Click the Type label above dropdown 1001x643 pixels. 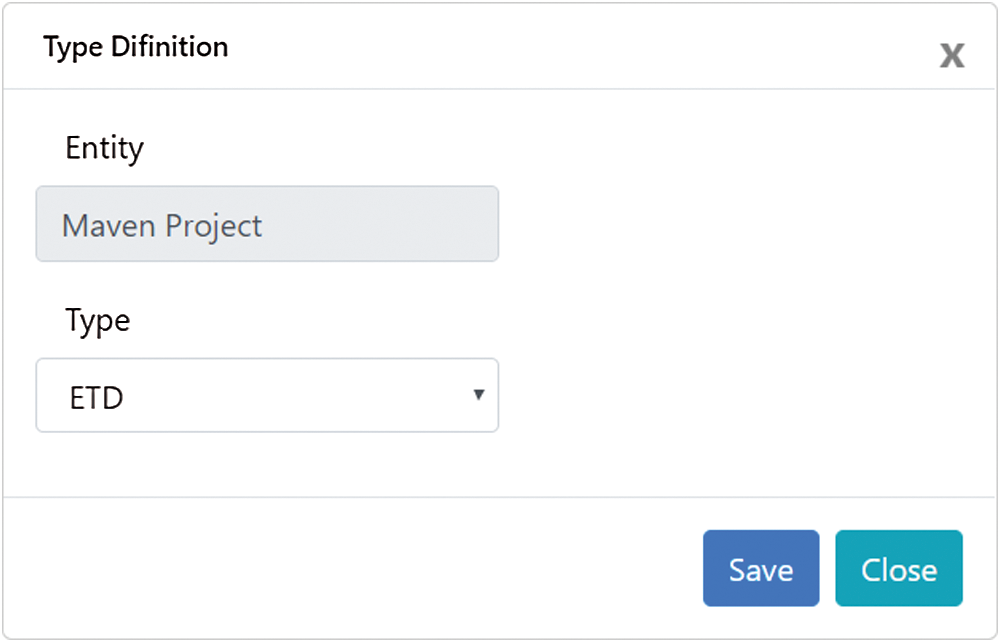click(x=97, y=321)
